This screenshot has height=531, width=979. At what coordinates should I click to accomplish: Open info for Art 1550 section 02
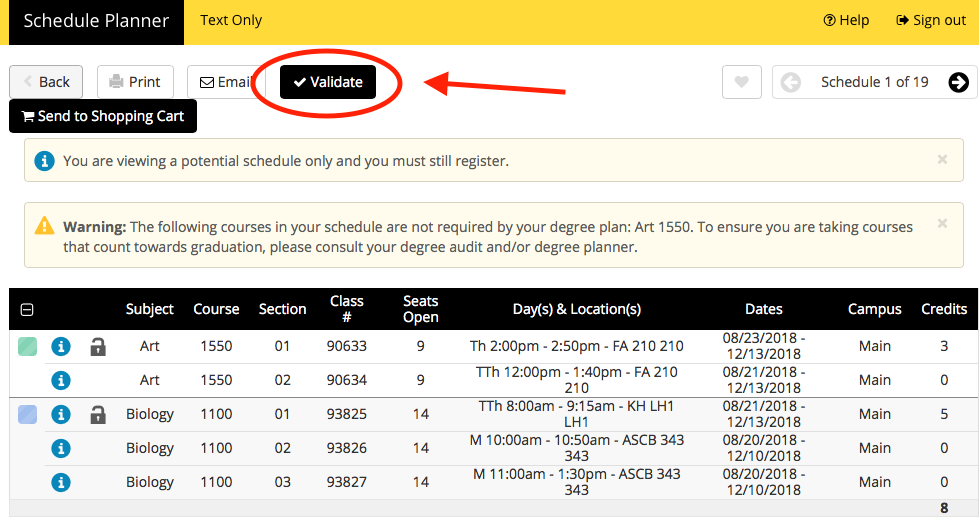(61, 380)
